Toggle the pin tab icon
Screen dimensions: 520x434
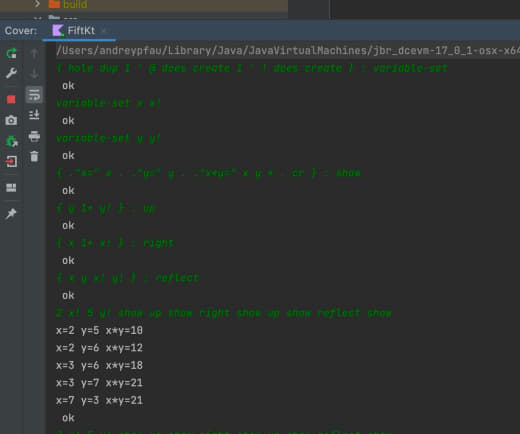click(11, 213)
